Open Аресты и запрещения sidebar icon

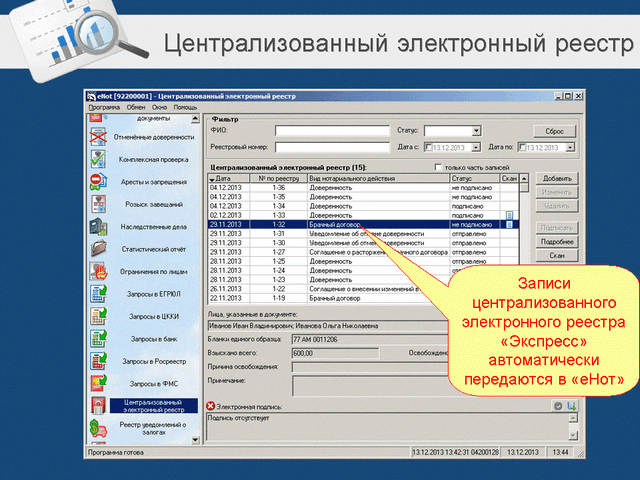tap(99, 181)
